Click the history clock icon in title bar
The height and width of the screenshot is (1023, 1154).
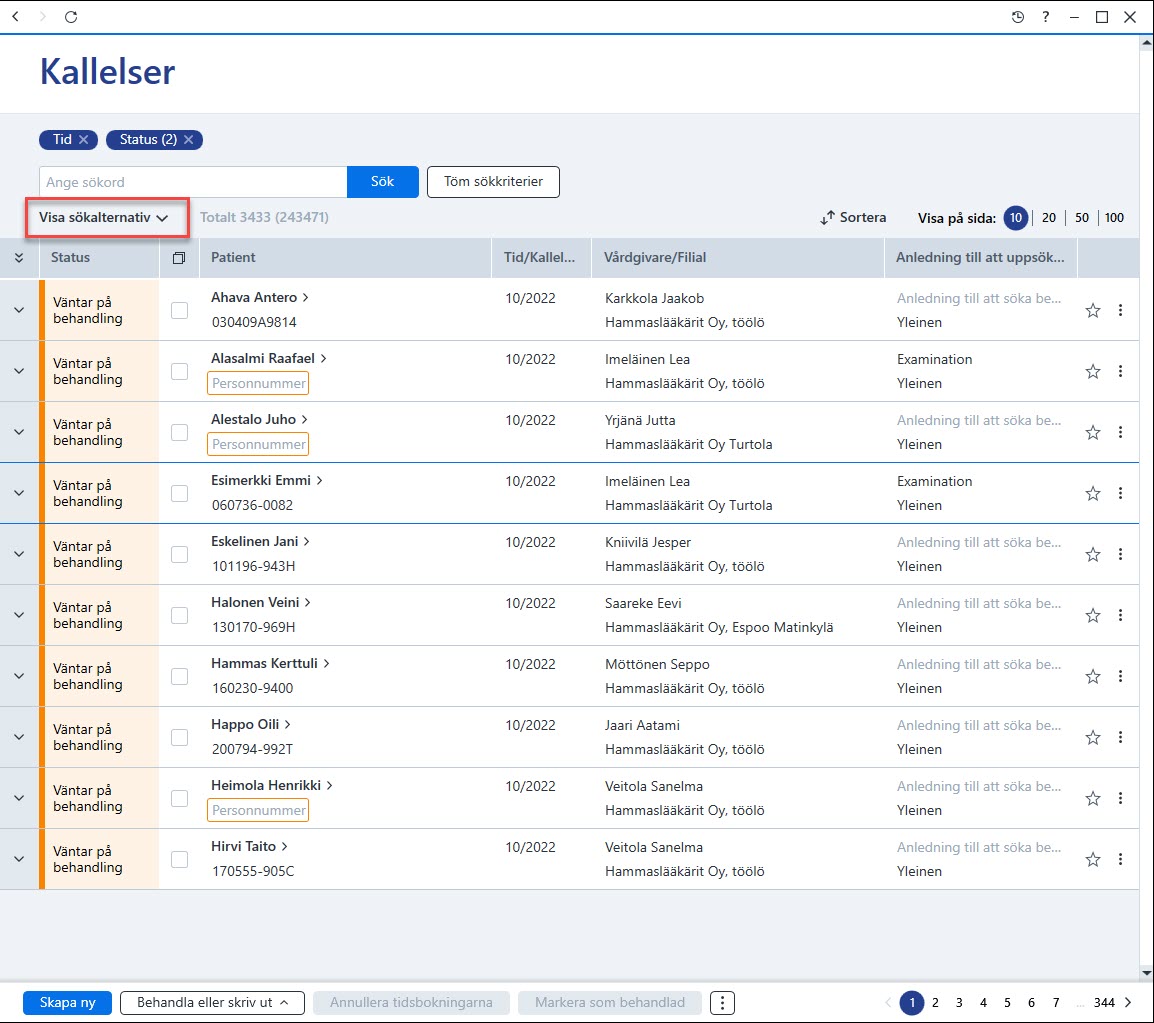tap(1017, 17)
